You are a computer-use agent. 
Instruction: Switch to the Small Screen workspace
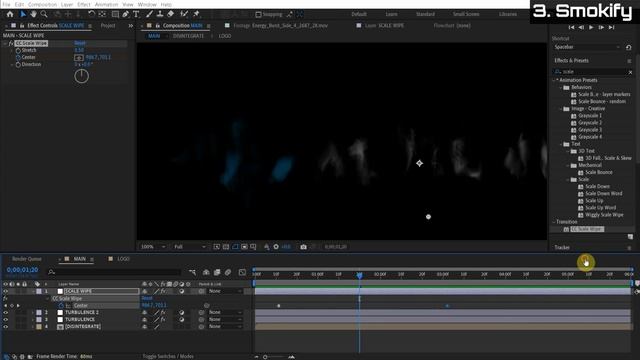466,14
